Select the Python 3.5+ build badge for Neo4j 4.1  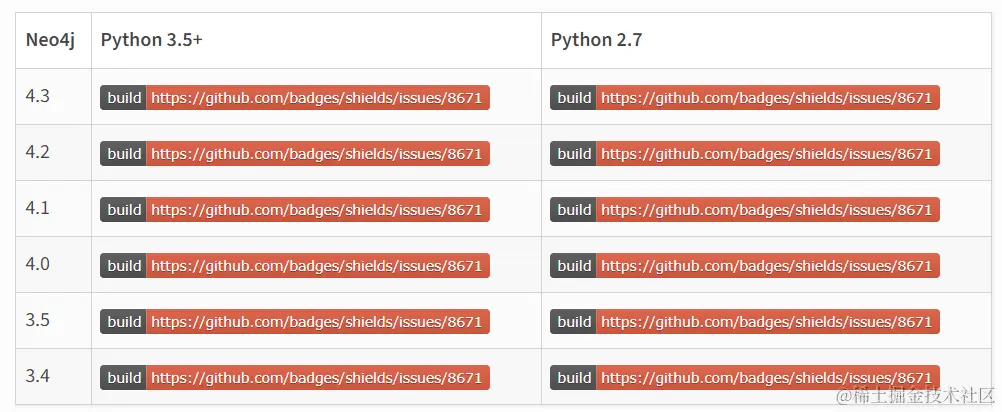(295, 210)
